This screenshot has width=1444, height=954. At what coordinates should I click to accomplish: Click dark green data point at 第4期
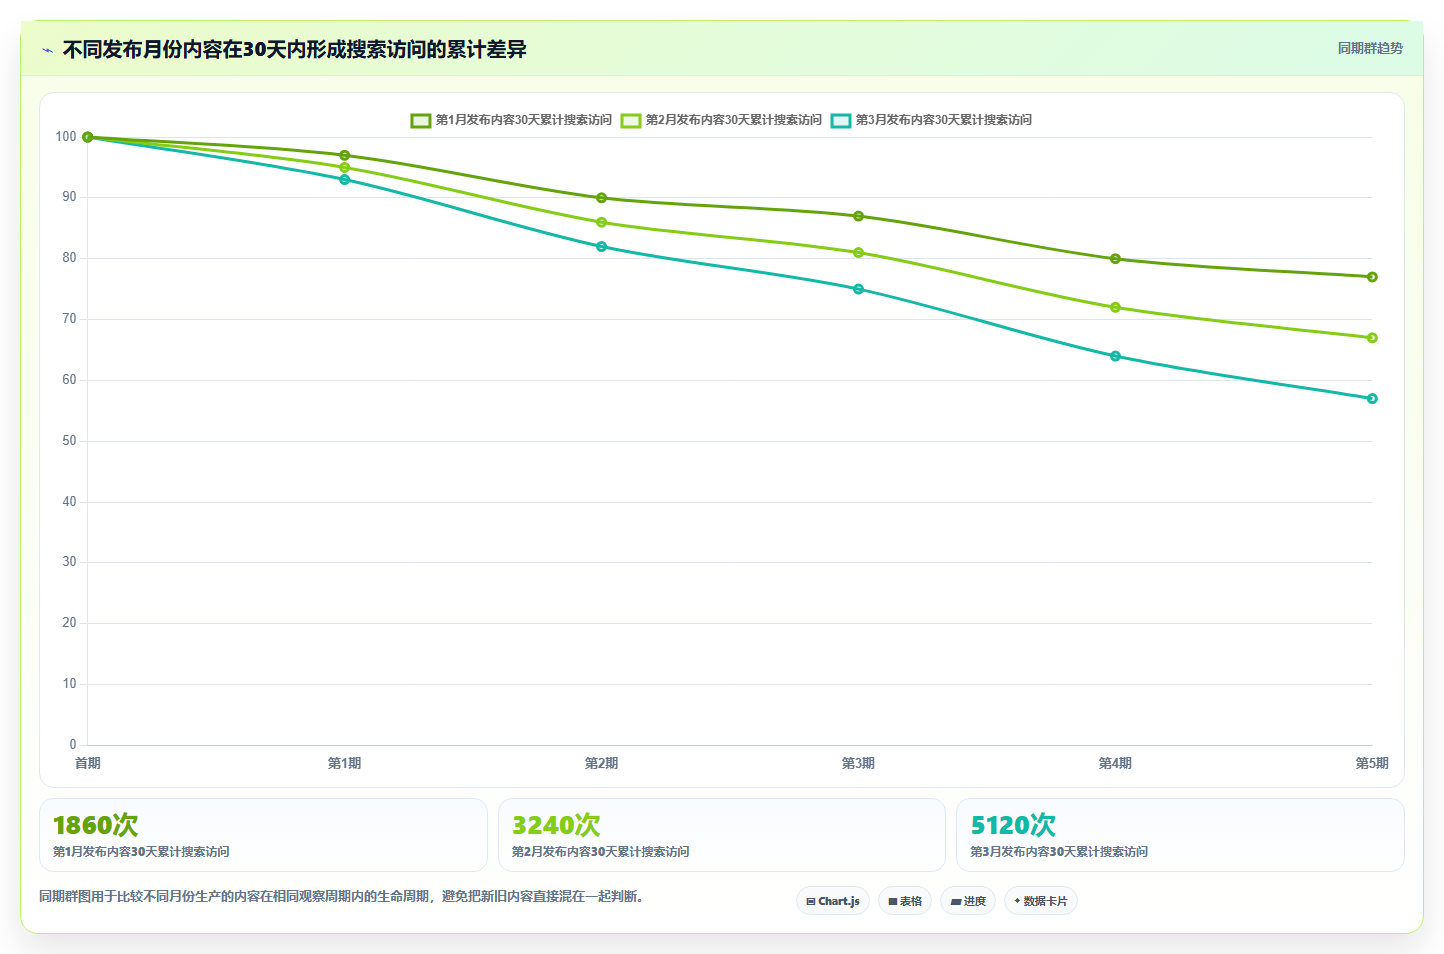[x=1116, y=259]
